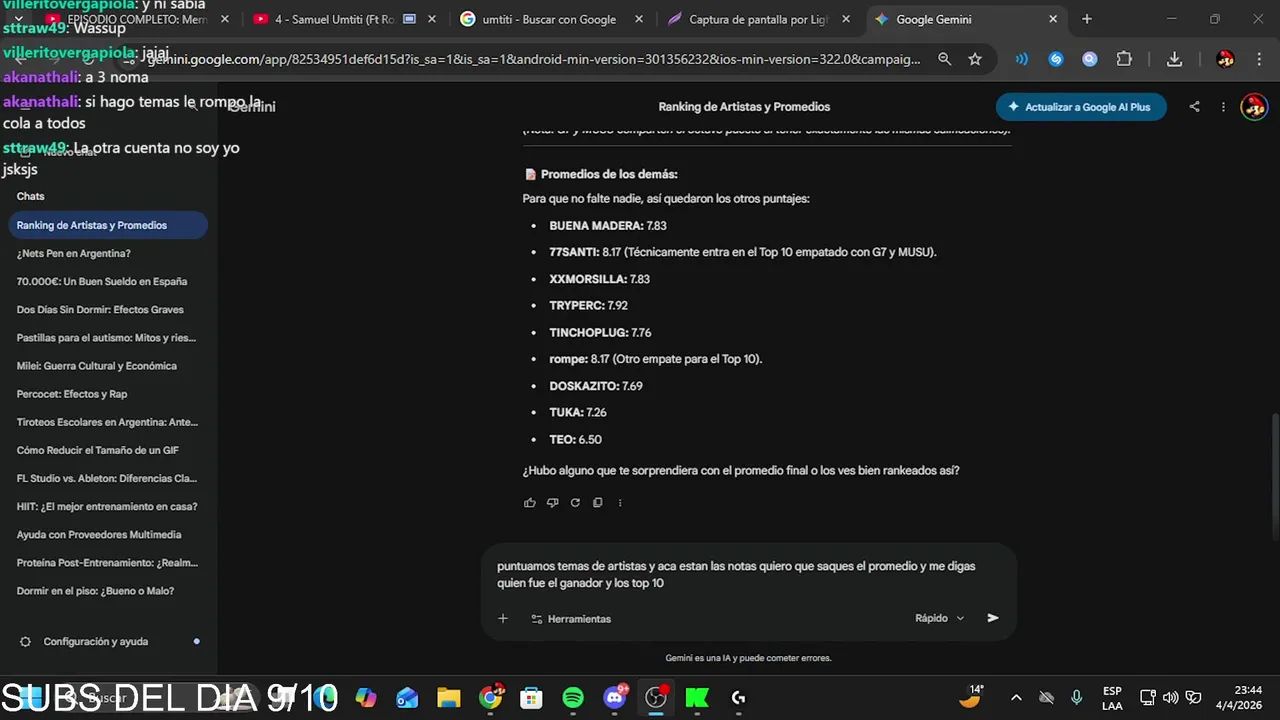Screen dimensions: 1280x720
Task: Copy the Gemini response text
Action: pyautogui.click(x=598, y=503)
